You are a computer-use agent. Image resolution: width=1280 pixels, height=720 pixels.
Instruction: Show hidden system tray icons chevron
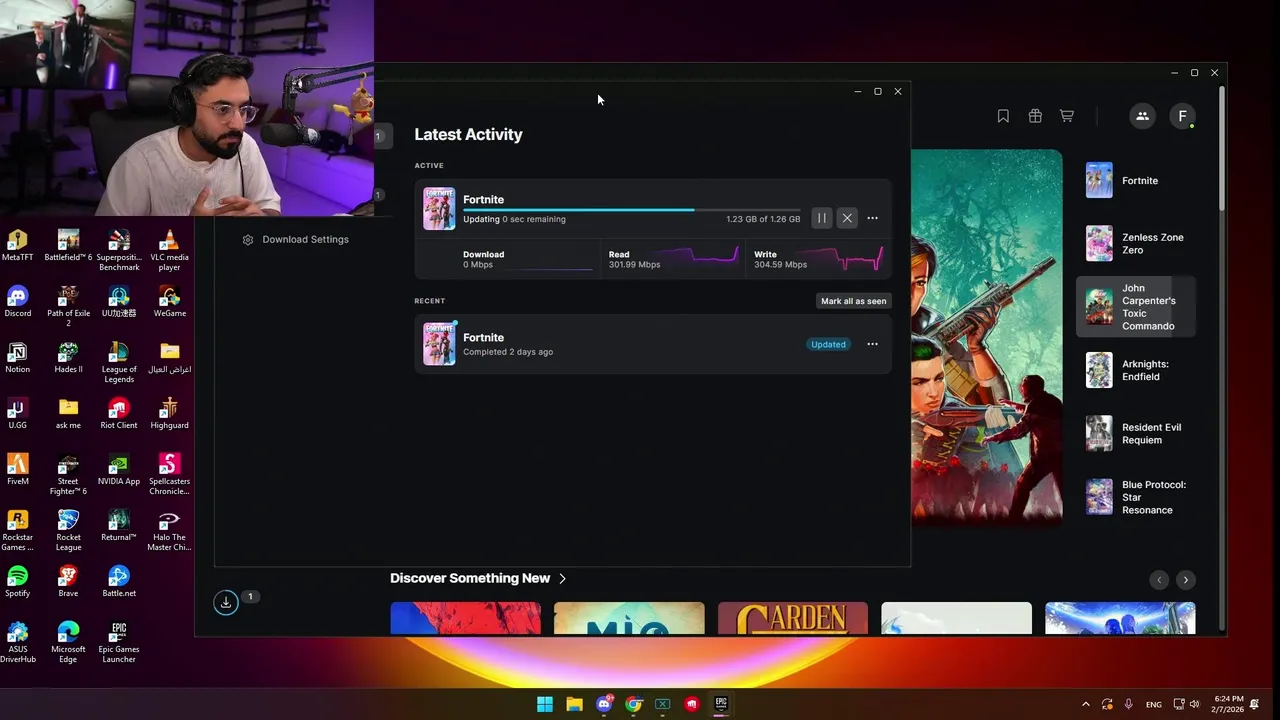pyautogui.click(x=1086, y=704)
